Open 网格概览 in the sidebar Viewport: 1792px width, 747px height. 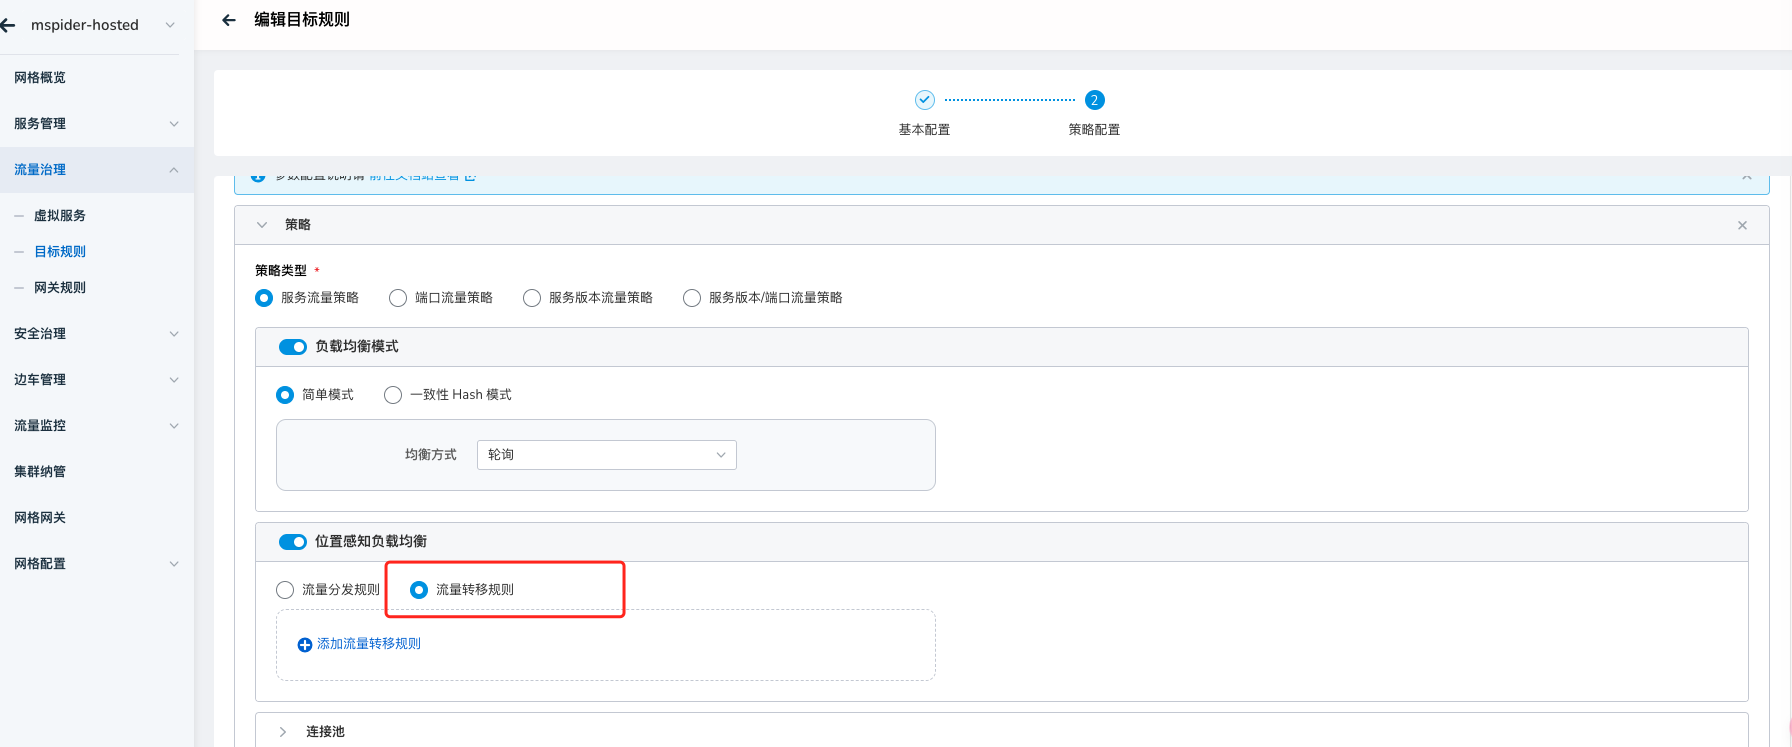pyautogui.click(x=40, y=78)
